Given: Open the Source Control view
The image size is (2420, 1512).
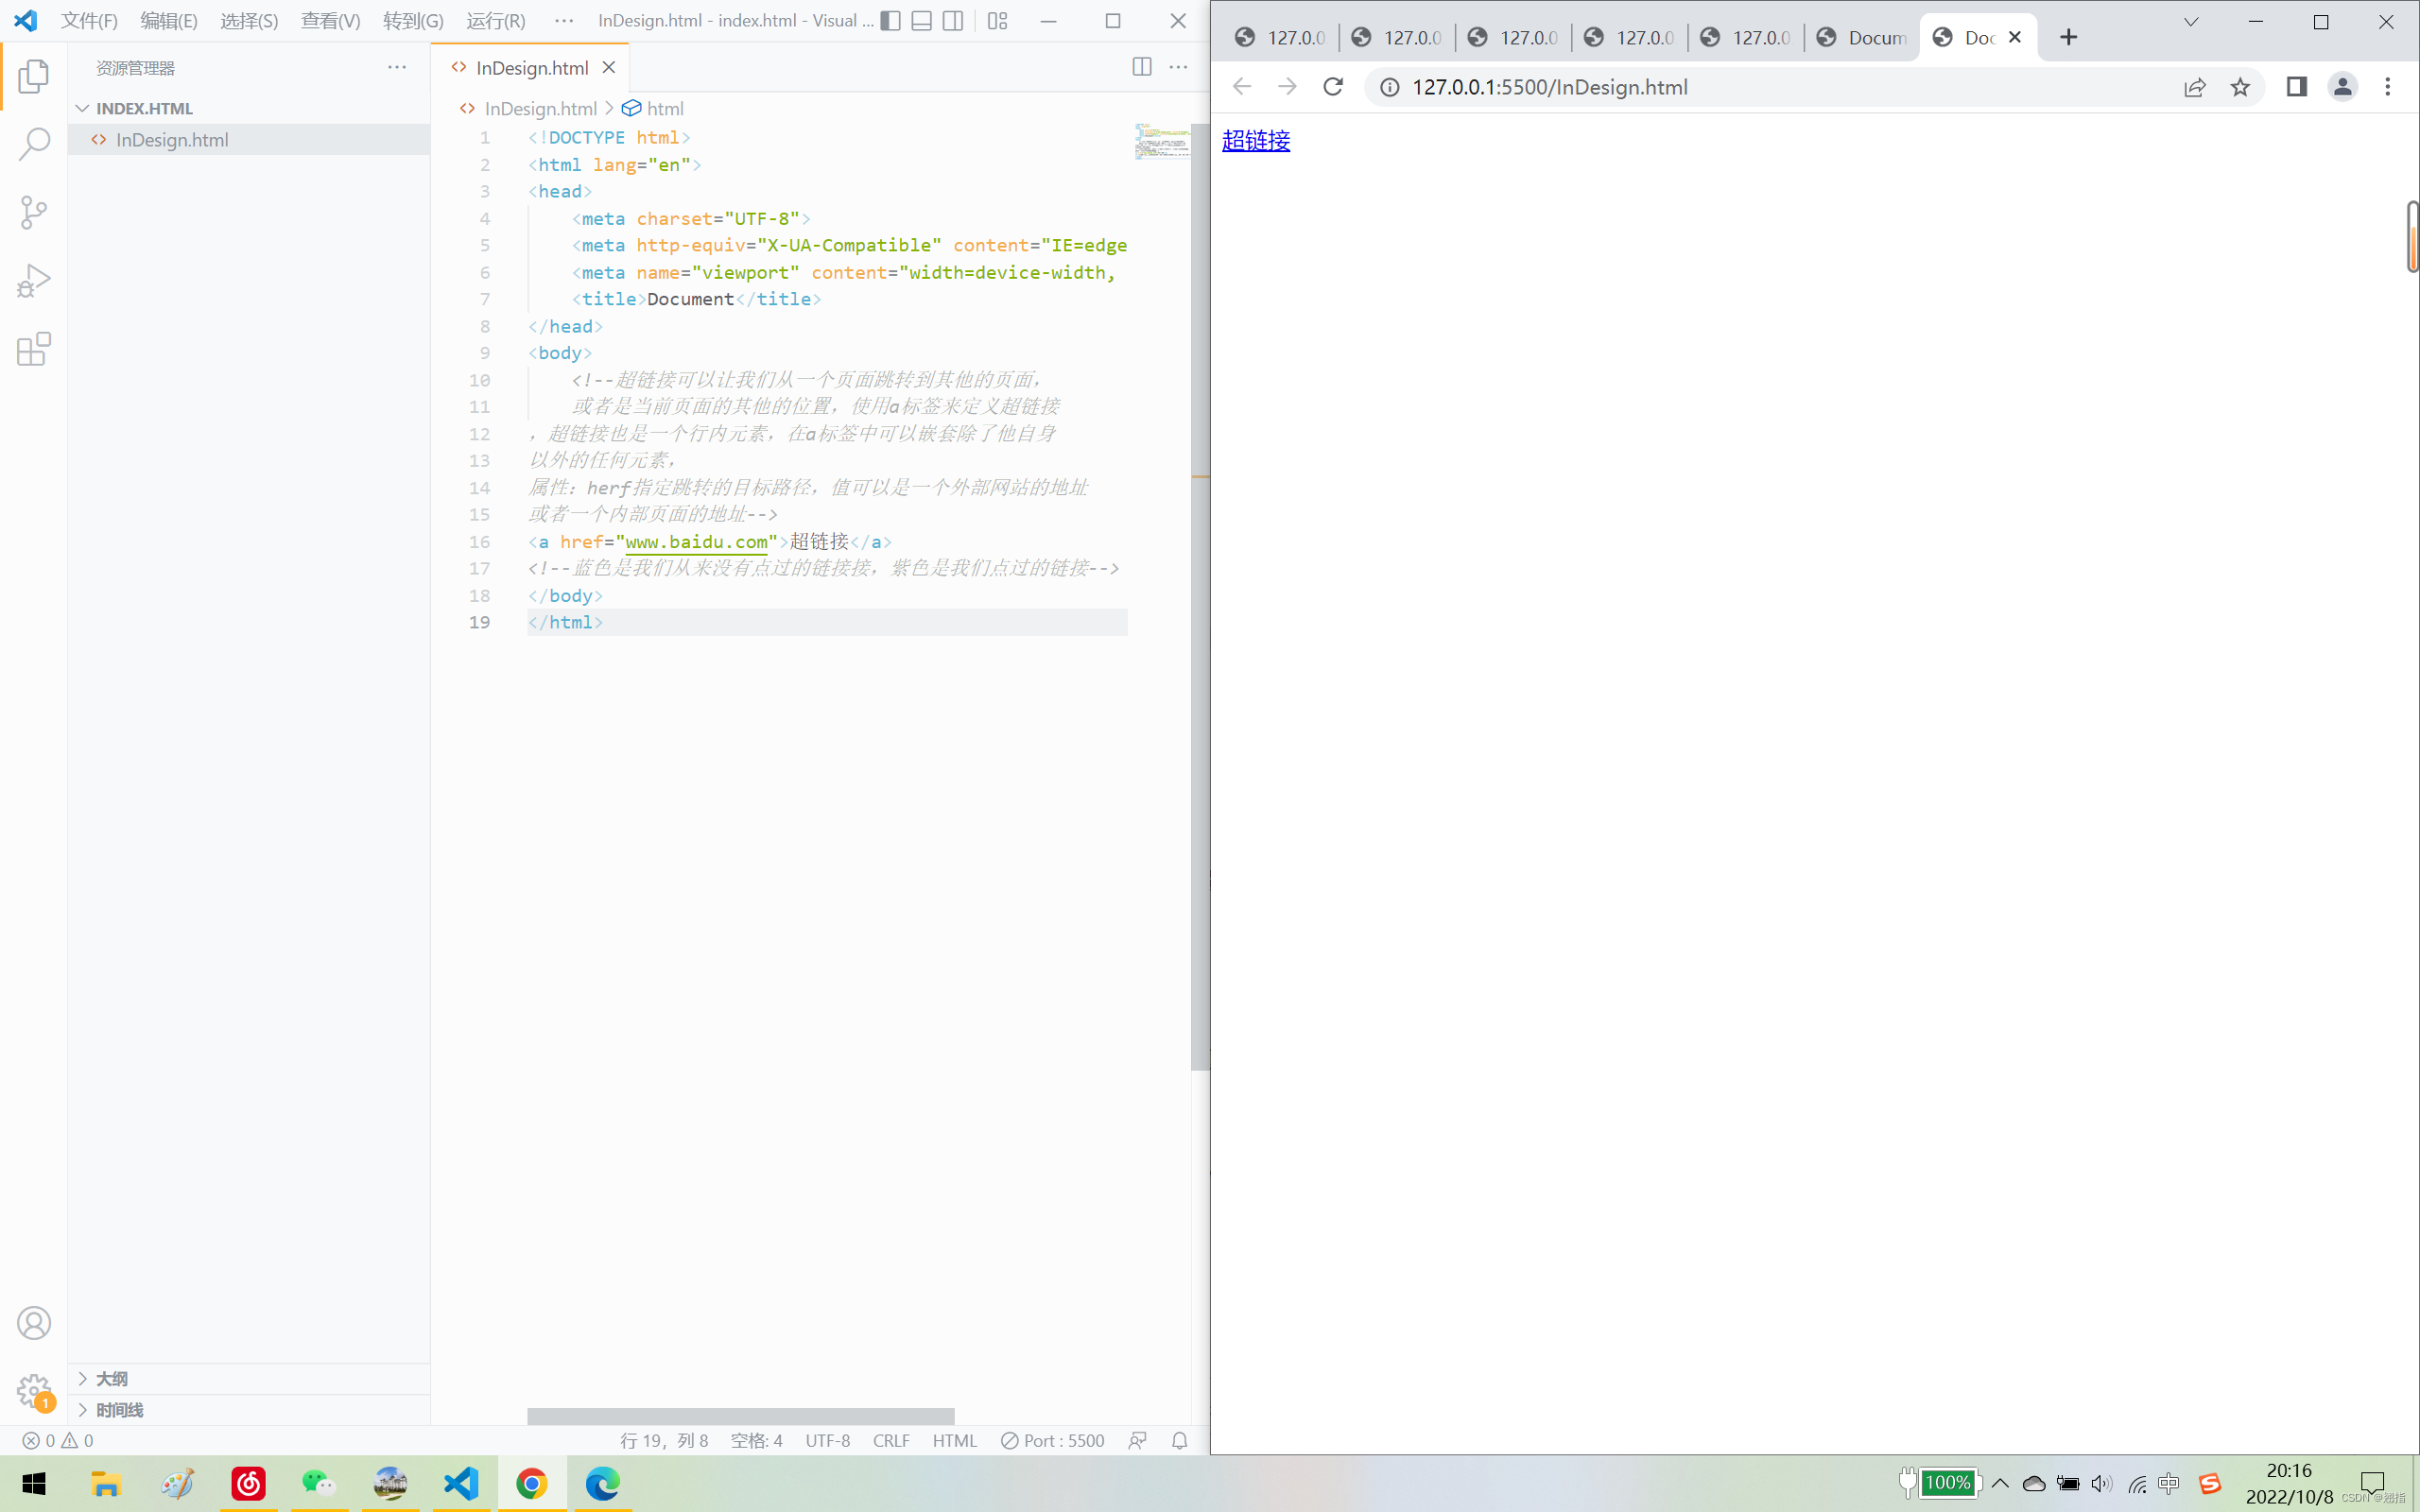Looking at the screenshot, I should tap(34, 212).
